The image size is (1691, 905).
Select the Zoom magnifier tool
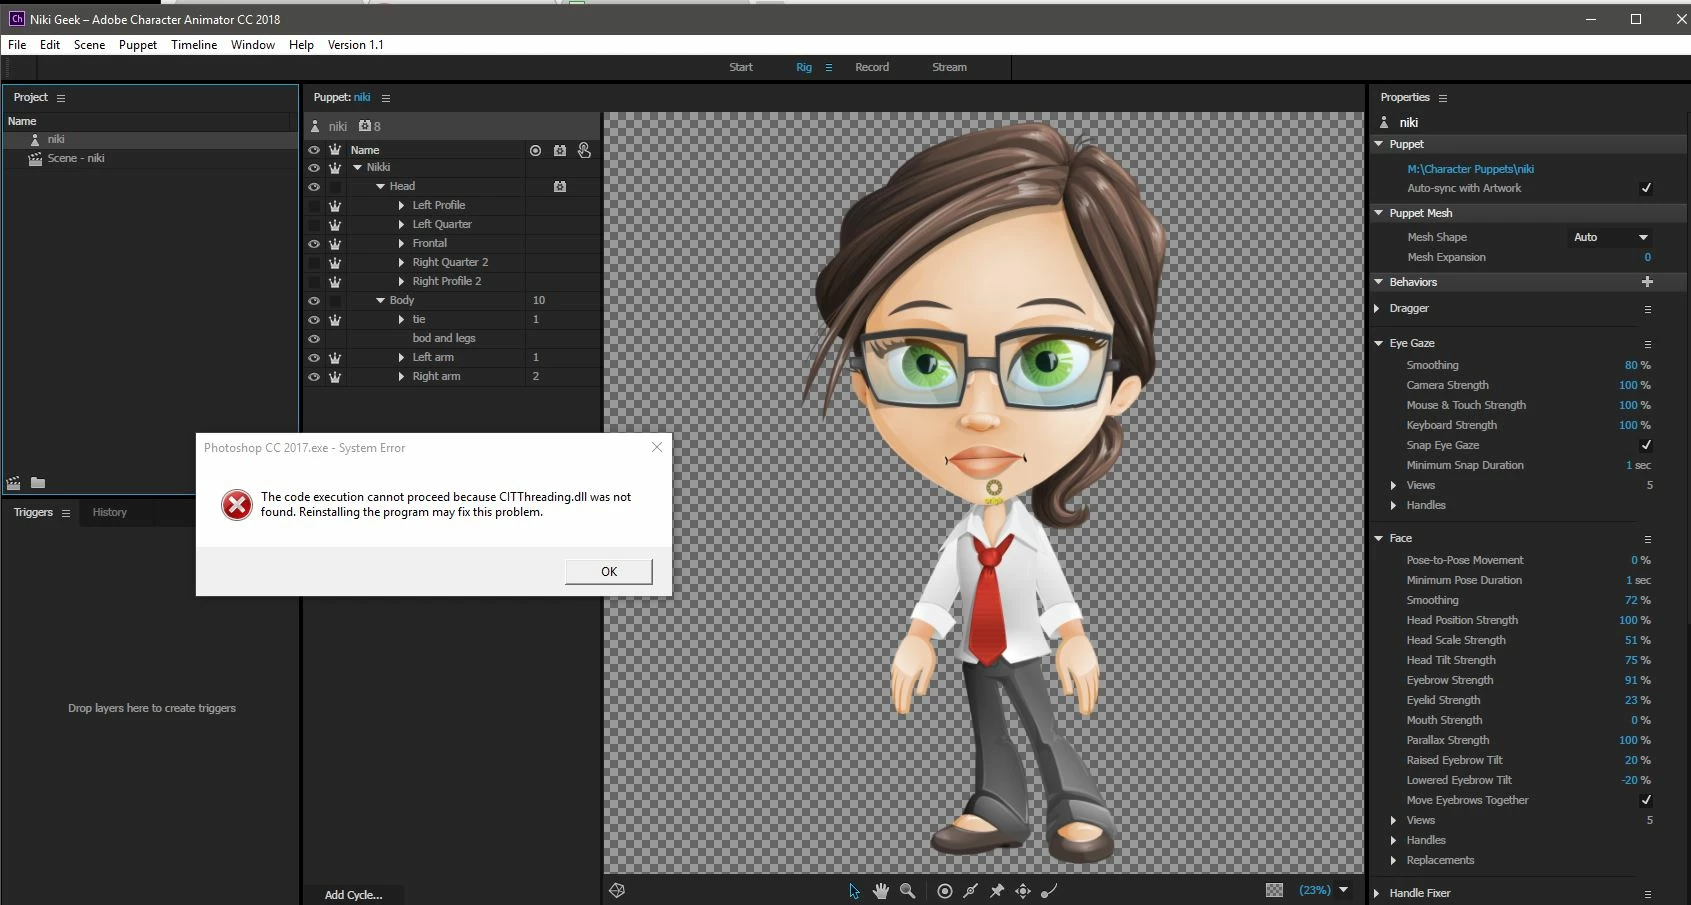pyautogui.click(x=908, y=891)
